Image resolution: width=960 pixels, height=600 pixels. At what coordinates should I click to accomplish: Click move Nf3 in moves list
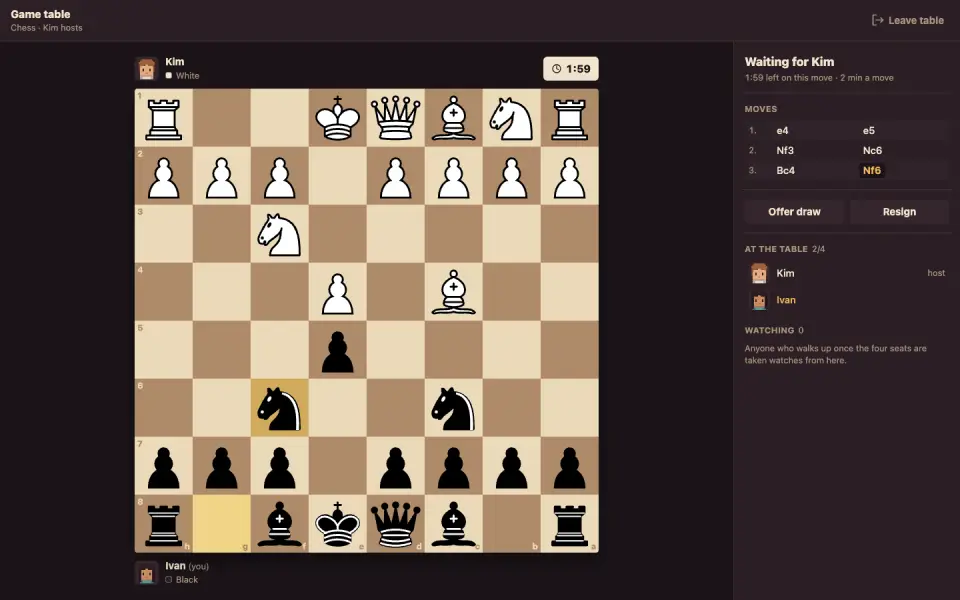click(x=785, y=151)
